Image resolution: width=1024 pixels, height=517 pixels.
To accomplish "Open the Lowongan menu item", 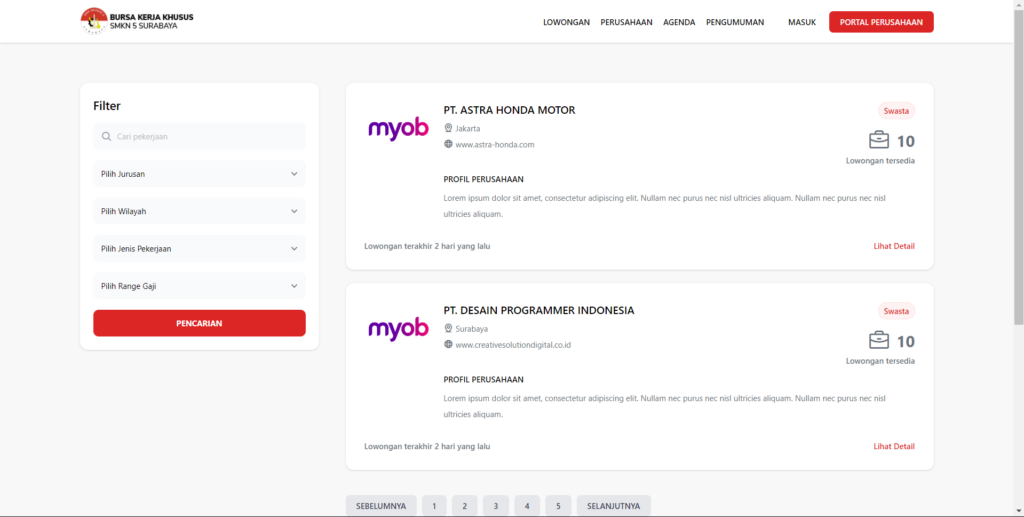I will point(566,22).
